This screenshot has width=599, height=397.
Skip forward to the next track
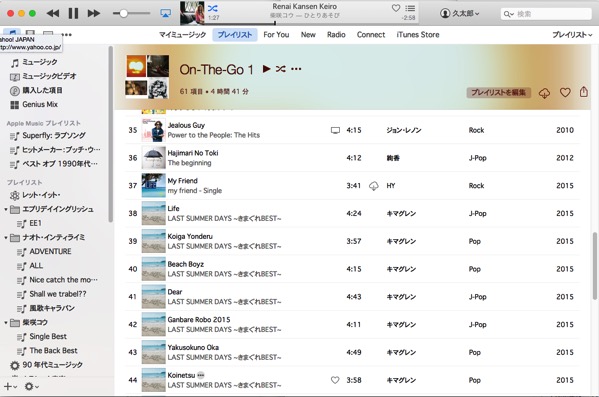click(94, 13)
